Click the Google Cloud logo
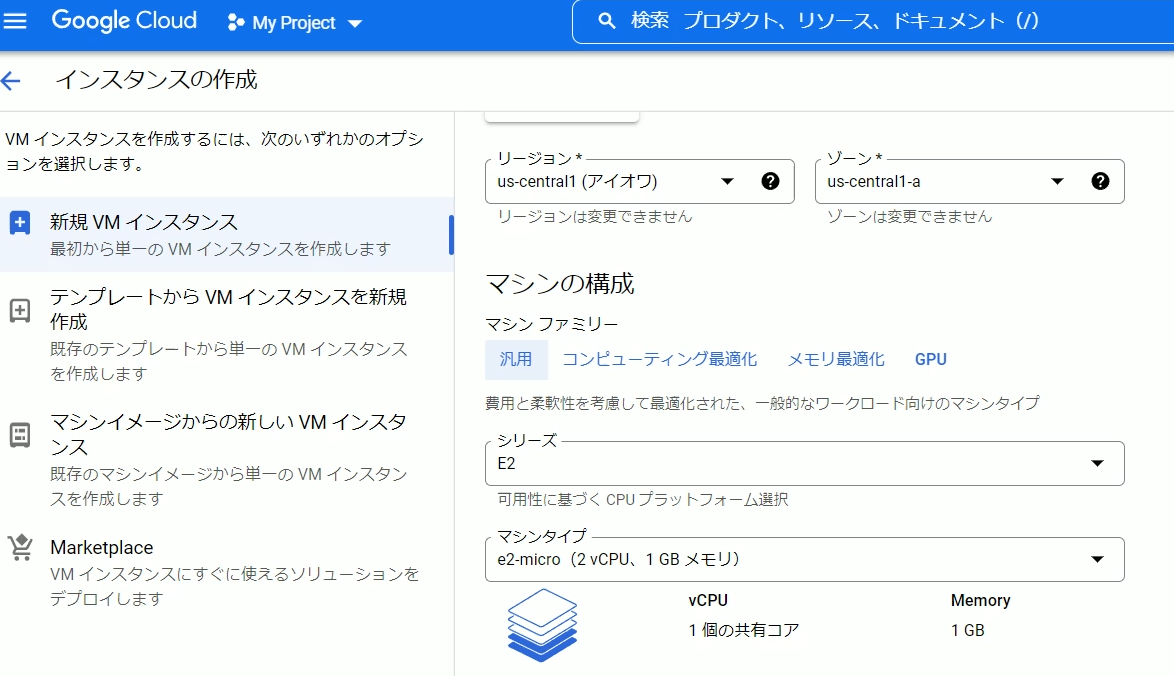This screenshot has width=1174, height=676. point(123,20)
